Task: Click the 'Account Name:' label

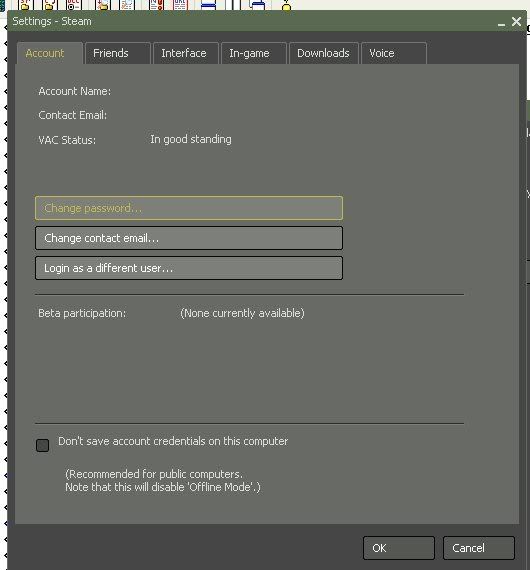Action: click(x=75, y=91)
